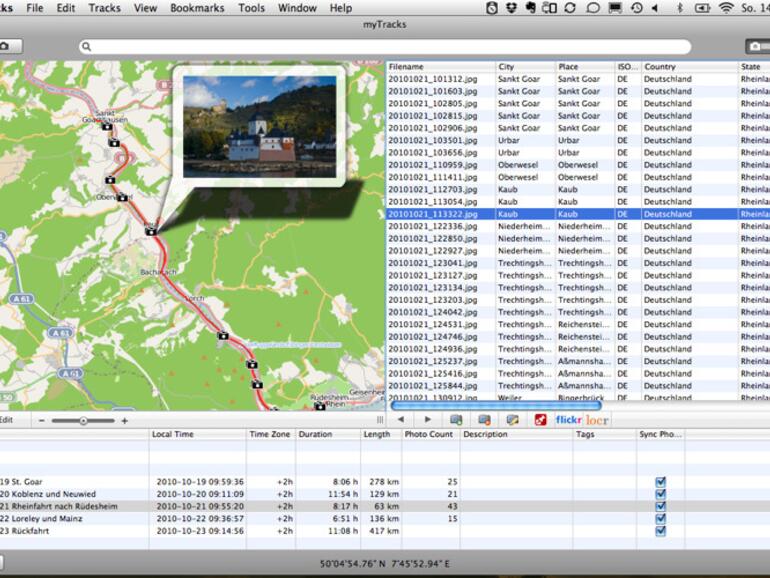Click the next photo arrow button
Screen dimensions: 770x578
click(x=428, y=420)
